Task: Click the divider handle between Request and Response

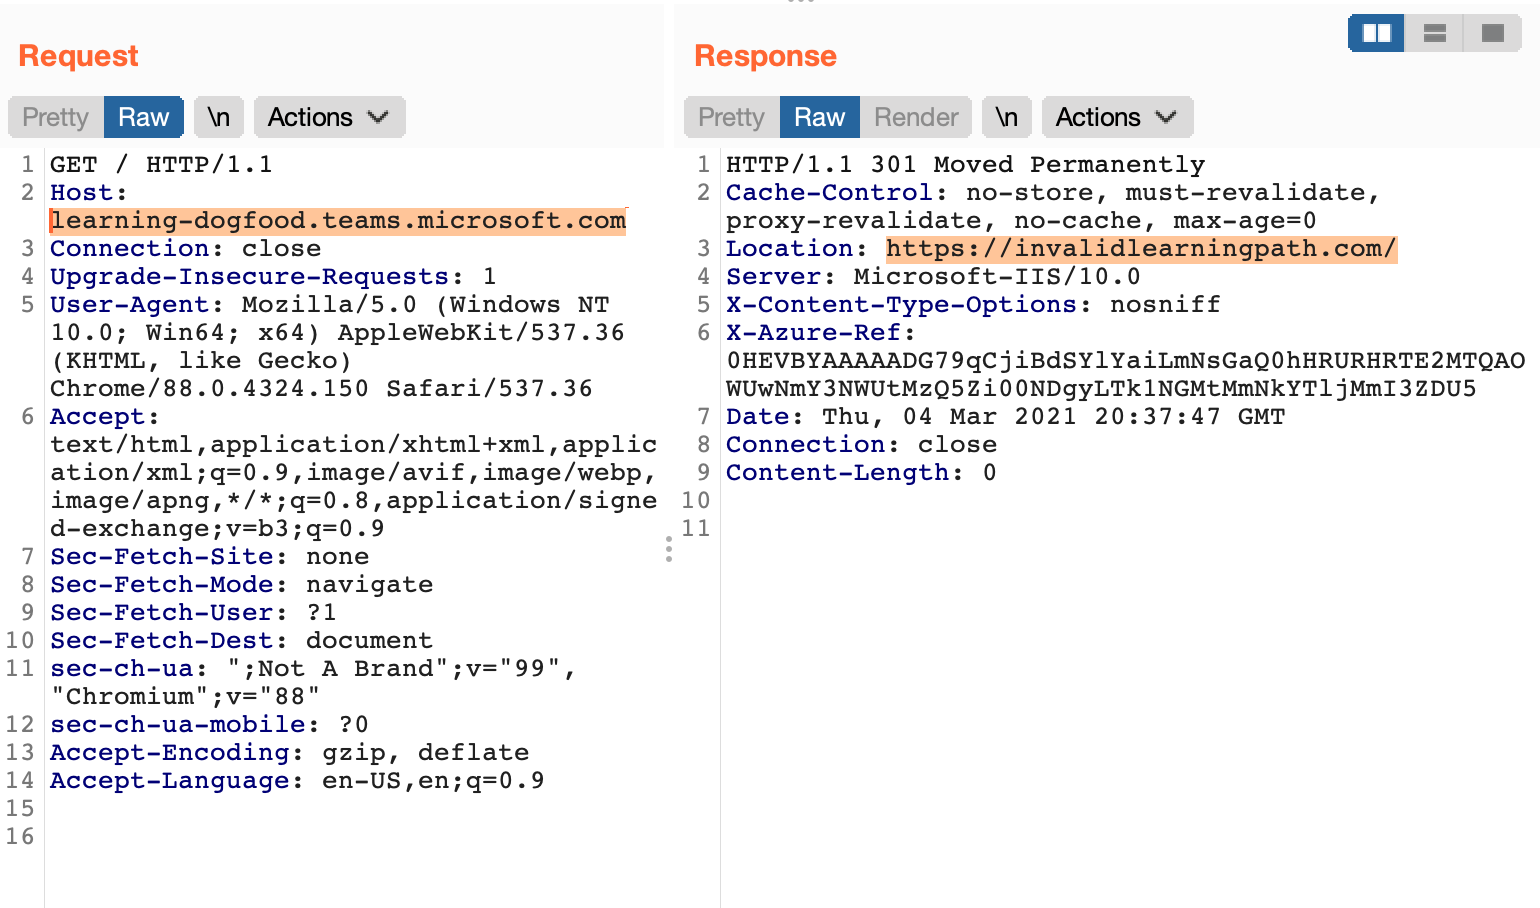Action: point(669,548)
